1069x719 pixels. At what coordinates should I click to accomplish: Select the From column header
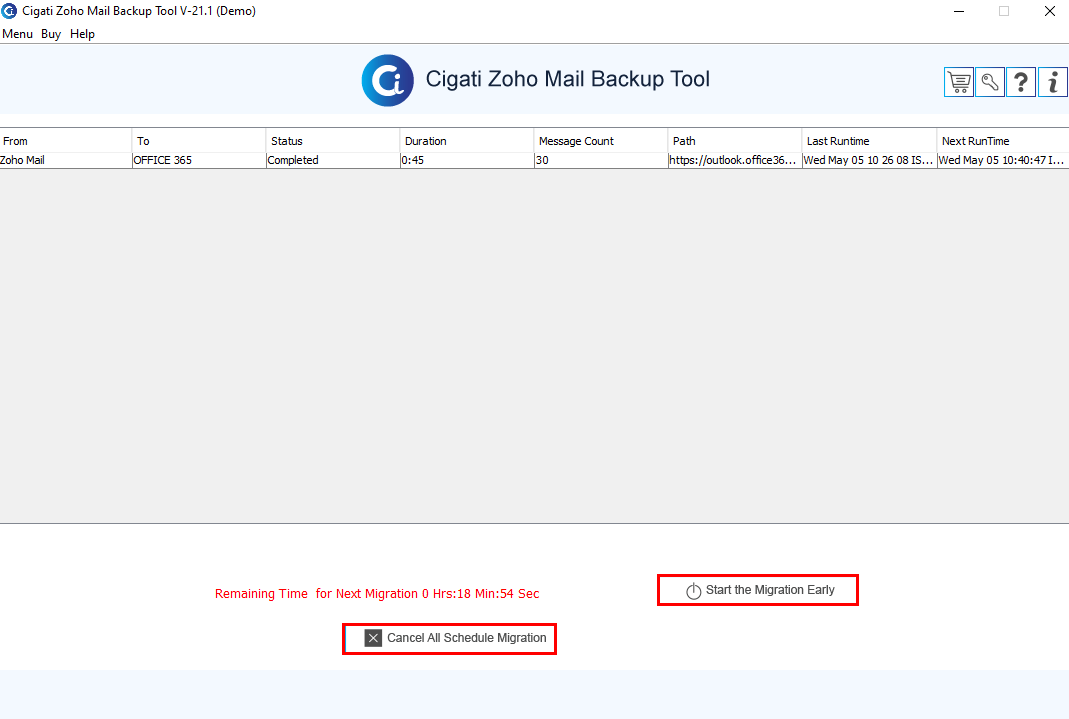(65, 141)
